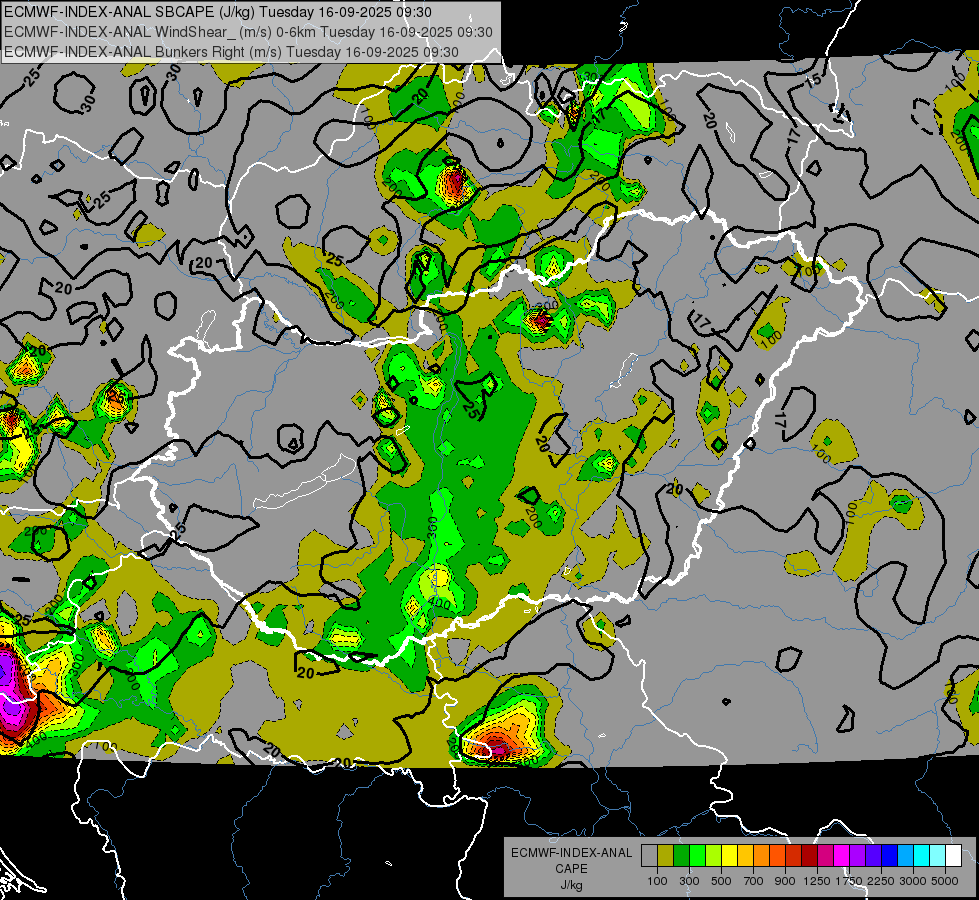Click the SBCAPE header line at top
Screen dimensions: 979x900
click(217, 12)
